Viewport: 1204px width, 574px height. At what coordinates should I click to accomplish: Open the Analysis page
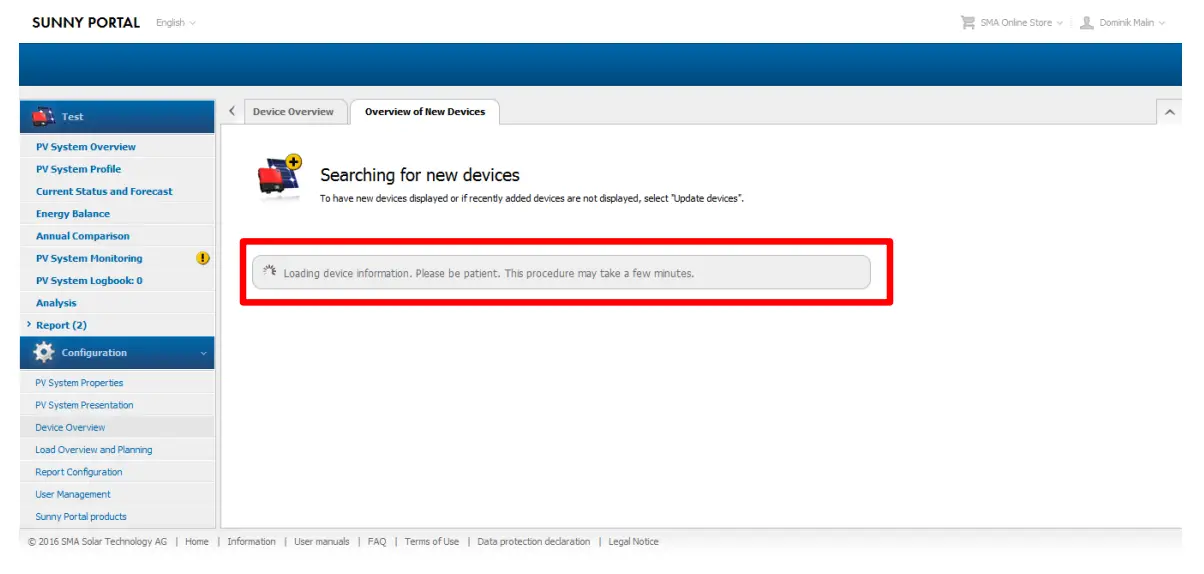[x=56, y=303]
